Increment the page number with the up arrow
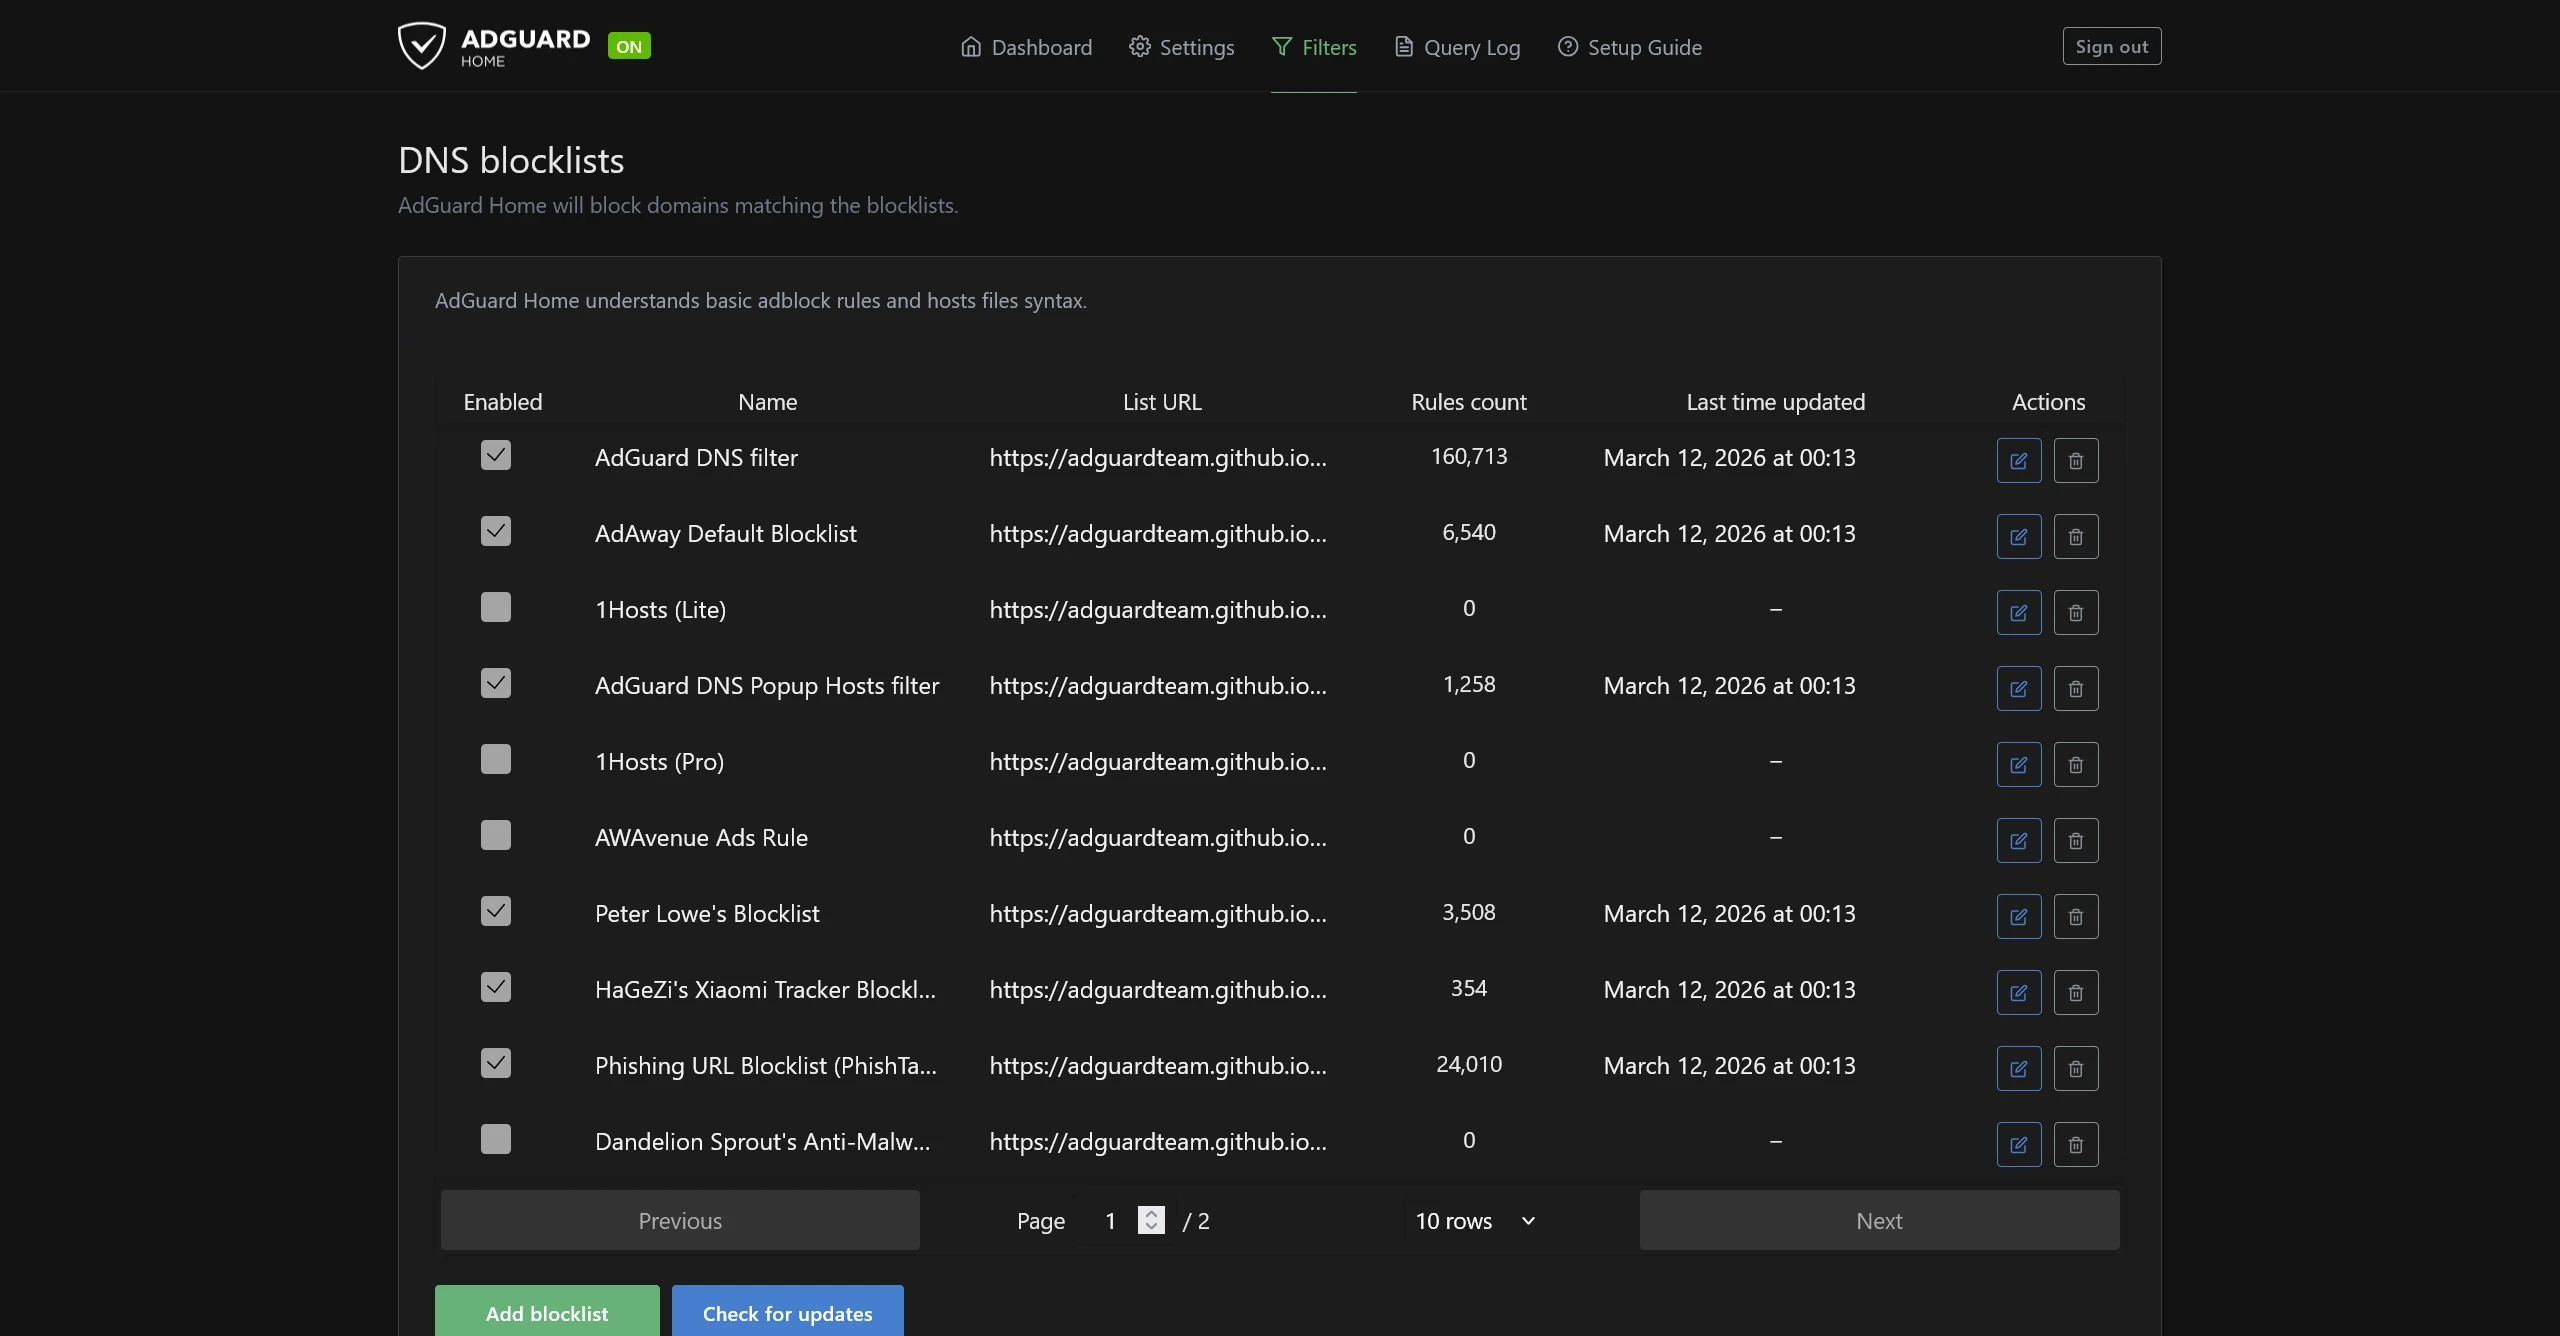2560x1336 pixels. tap(1150, 1212)
